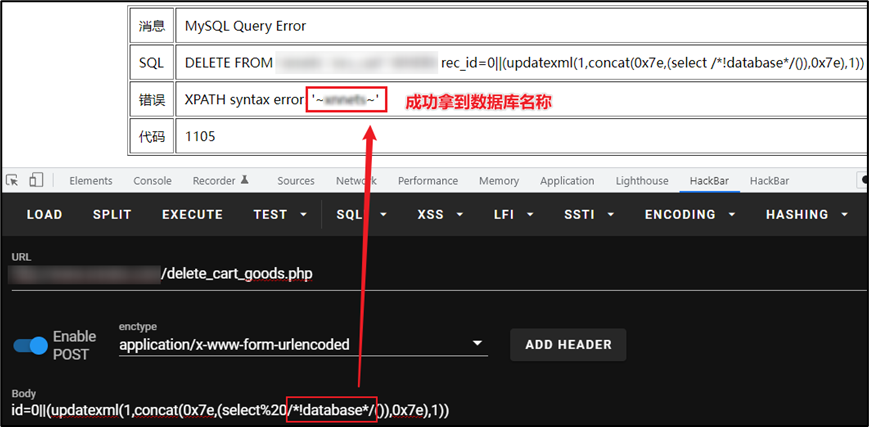Toggle the device toolbar icon
Image resolution: width=869 pixels, height=427 pixels.
[36, 180]
